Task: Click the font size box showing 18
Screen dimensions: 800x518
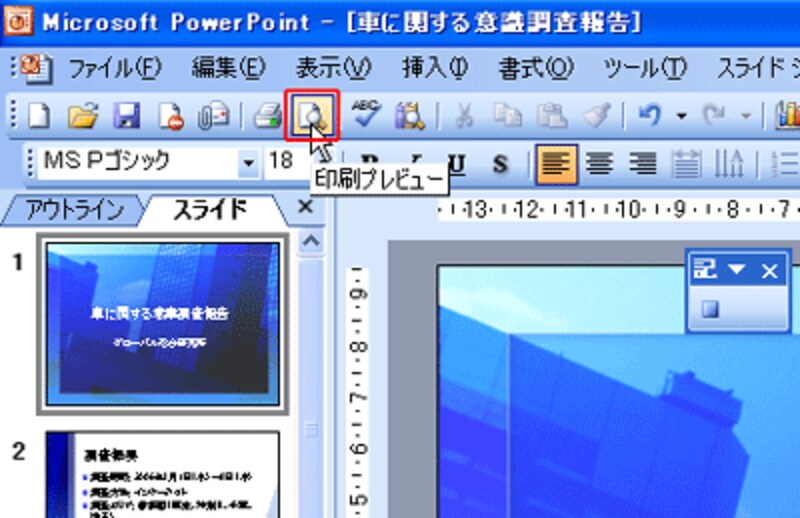Action: (x=286, y=162)
